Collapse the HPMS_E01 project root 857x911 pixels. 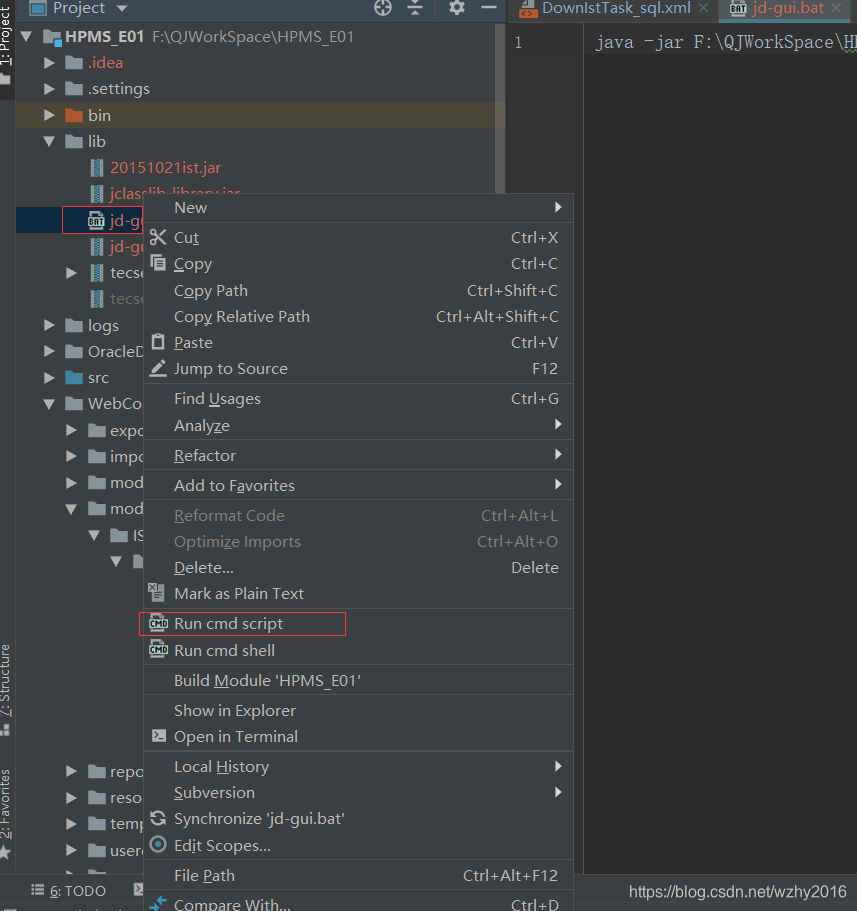26,37
